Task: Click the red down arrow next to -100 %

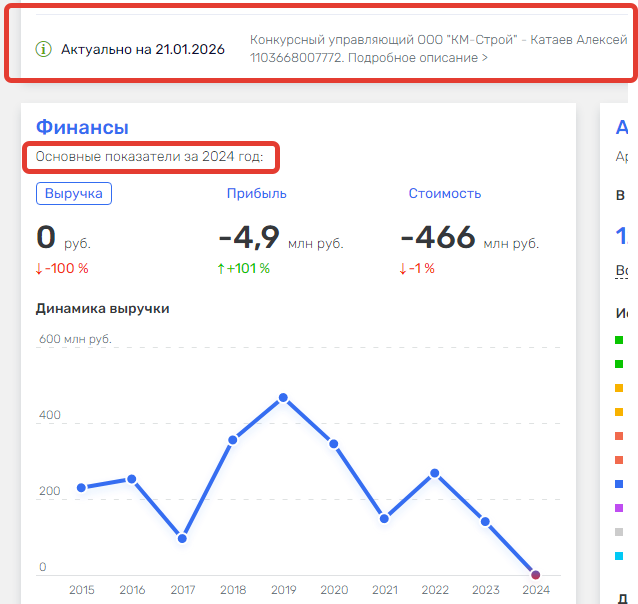Action: pos(39,268)
